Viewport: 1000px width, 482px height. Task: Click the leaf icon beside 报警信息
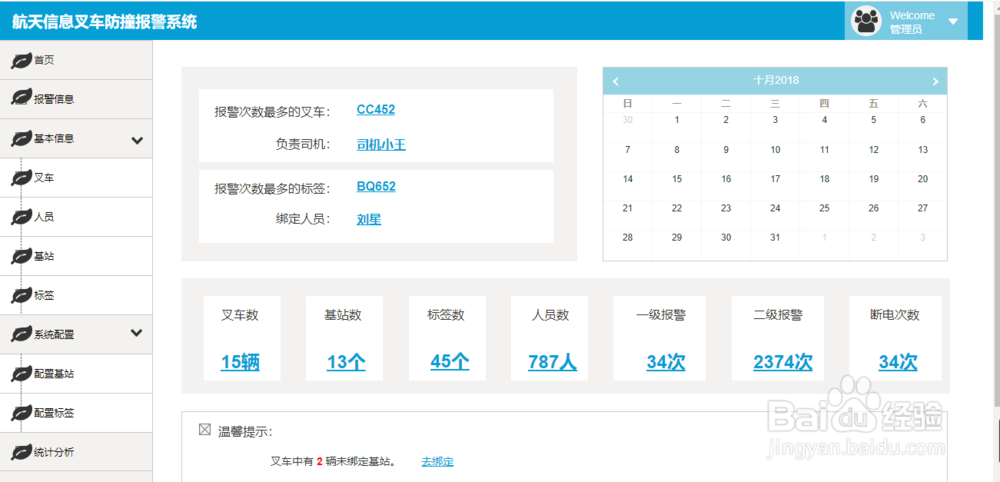click(x=22, y=99)
